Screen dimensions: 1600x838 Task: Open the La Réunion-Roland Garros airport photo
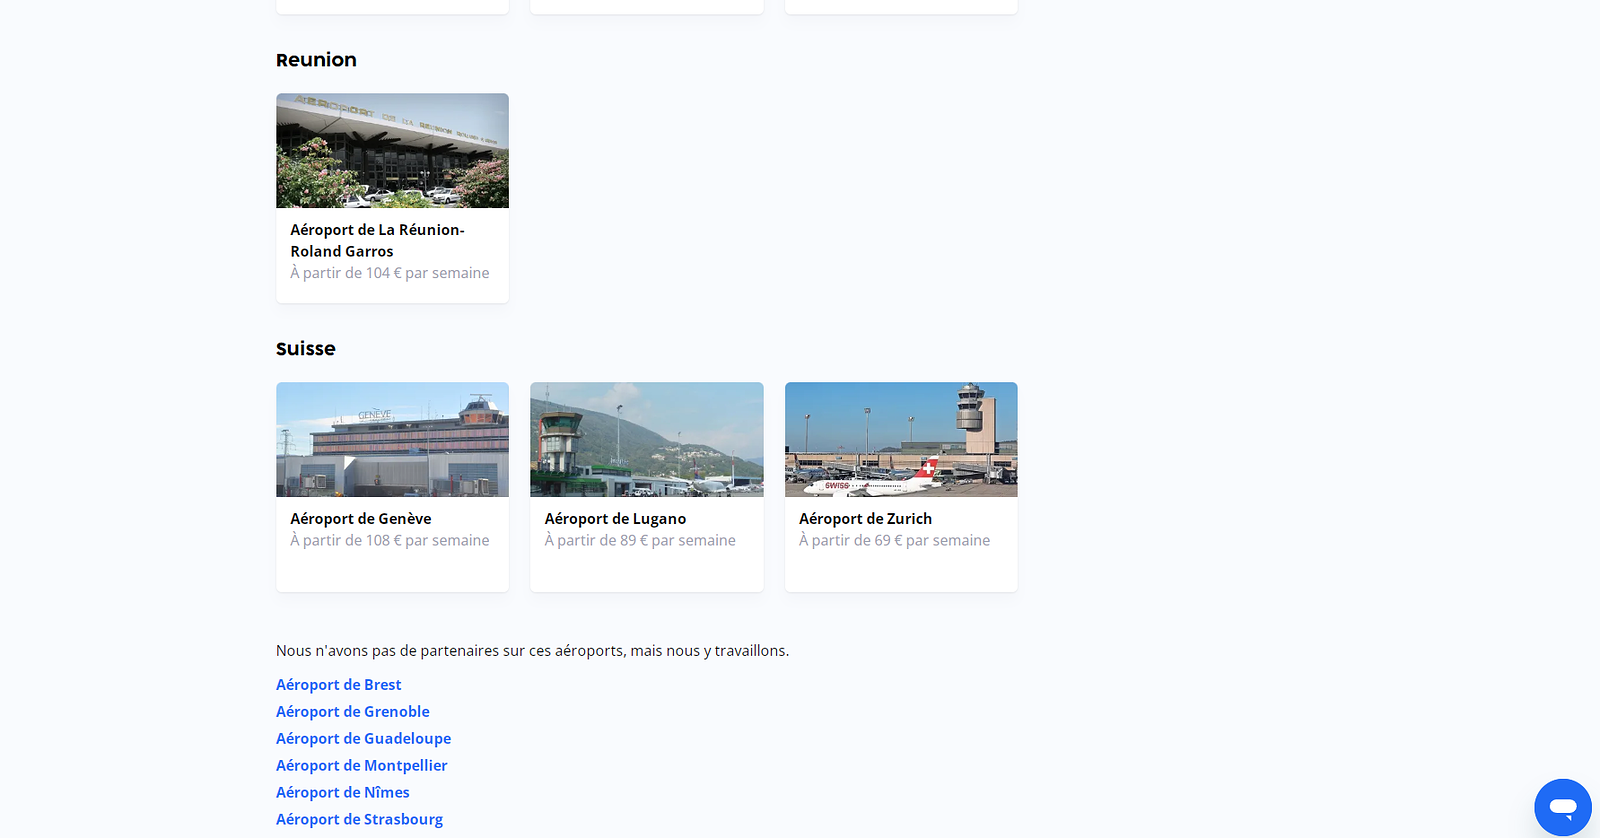392,151
